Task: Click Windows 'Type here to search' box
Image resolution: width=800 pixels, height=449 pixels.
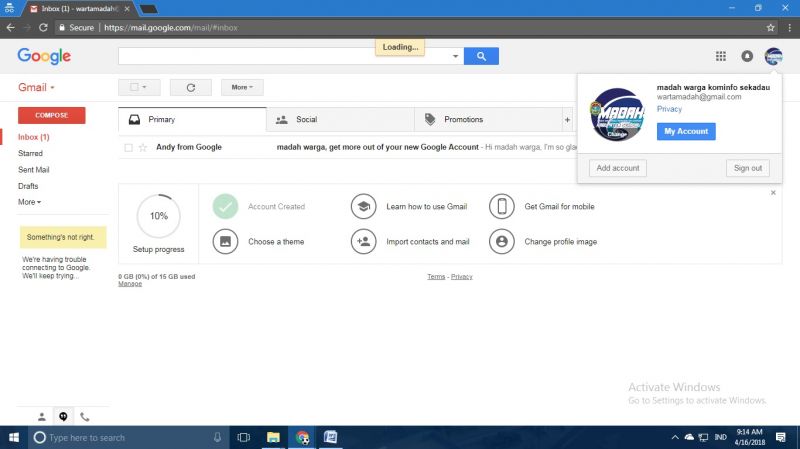Action: point(128,437)
